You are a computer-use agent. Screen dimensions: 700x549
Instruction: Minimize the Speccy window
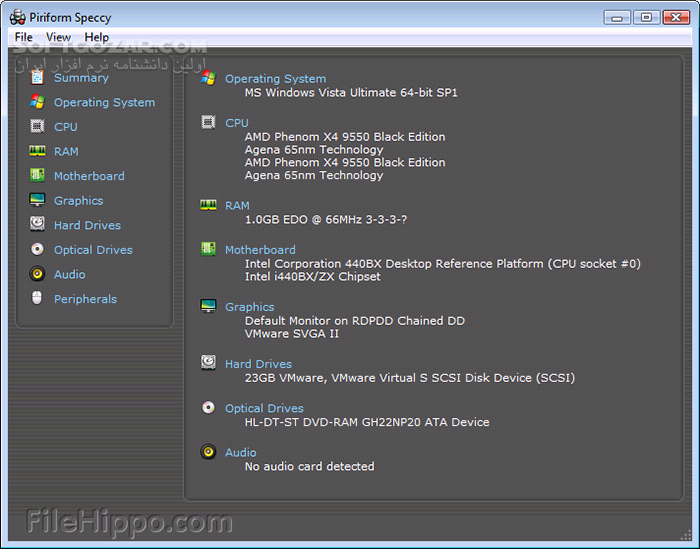(x=617, y=17)
